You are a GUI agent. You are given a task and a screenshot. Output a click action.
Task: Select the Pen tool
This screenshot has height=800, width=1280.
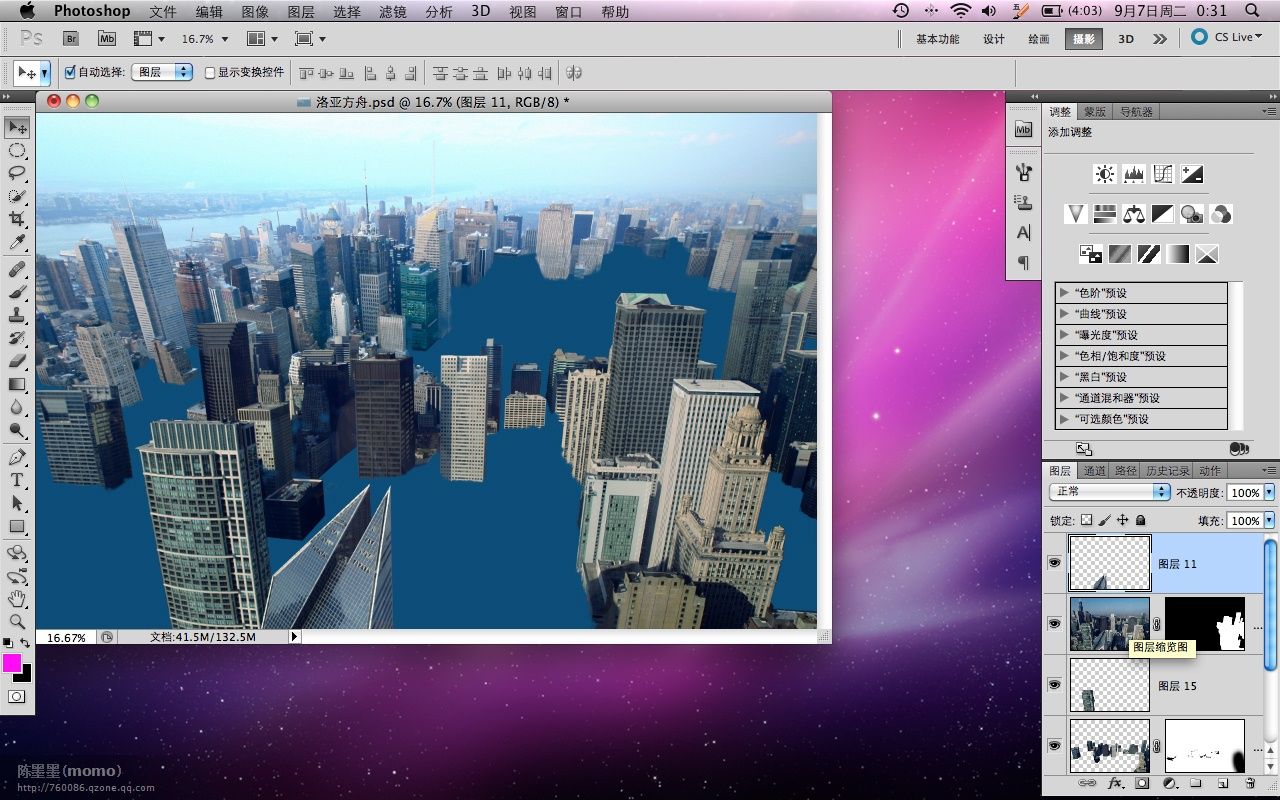coord(17,457)
